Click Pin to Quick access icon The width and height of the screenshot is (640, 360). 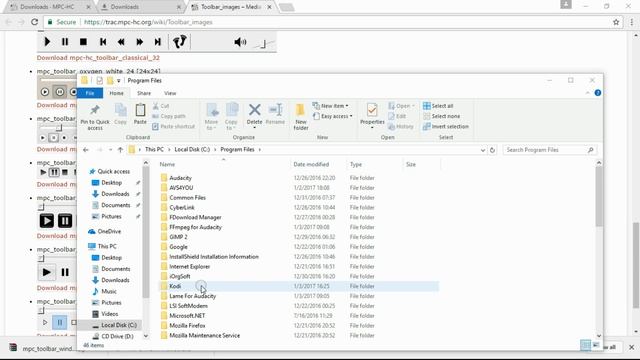pos(95,110)
